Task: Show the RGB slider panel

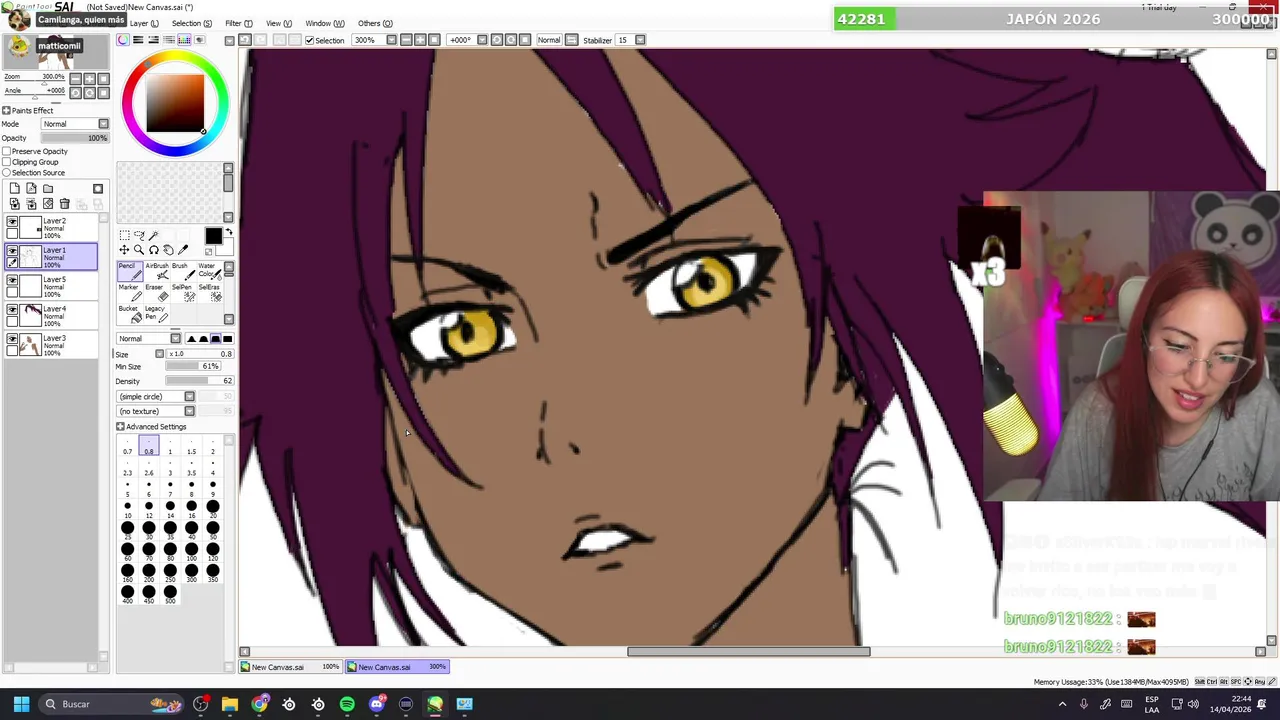Action: coord(138,40)
